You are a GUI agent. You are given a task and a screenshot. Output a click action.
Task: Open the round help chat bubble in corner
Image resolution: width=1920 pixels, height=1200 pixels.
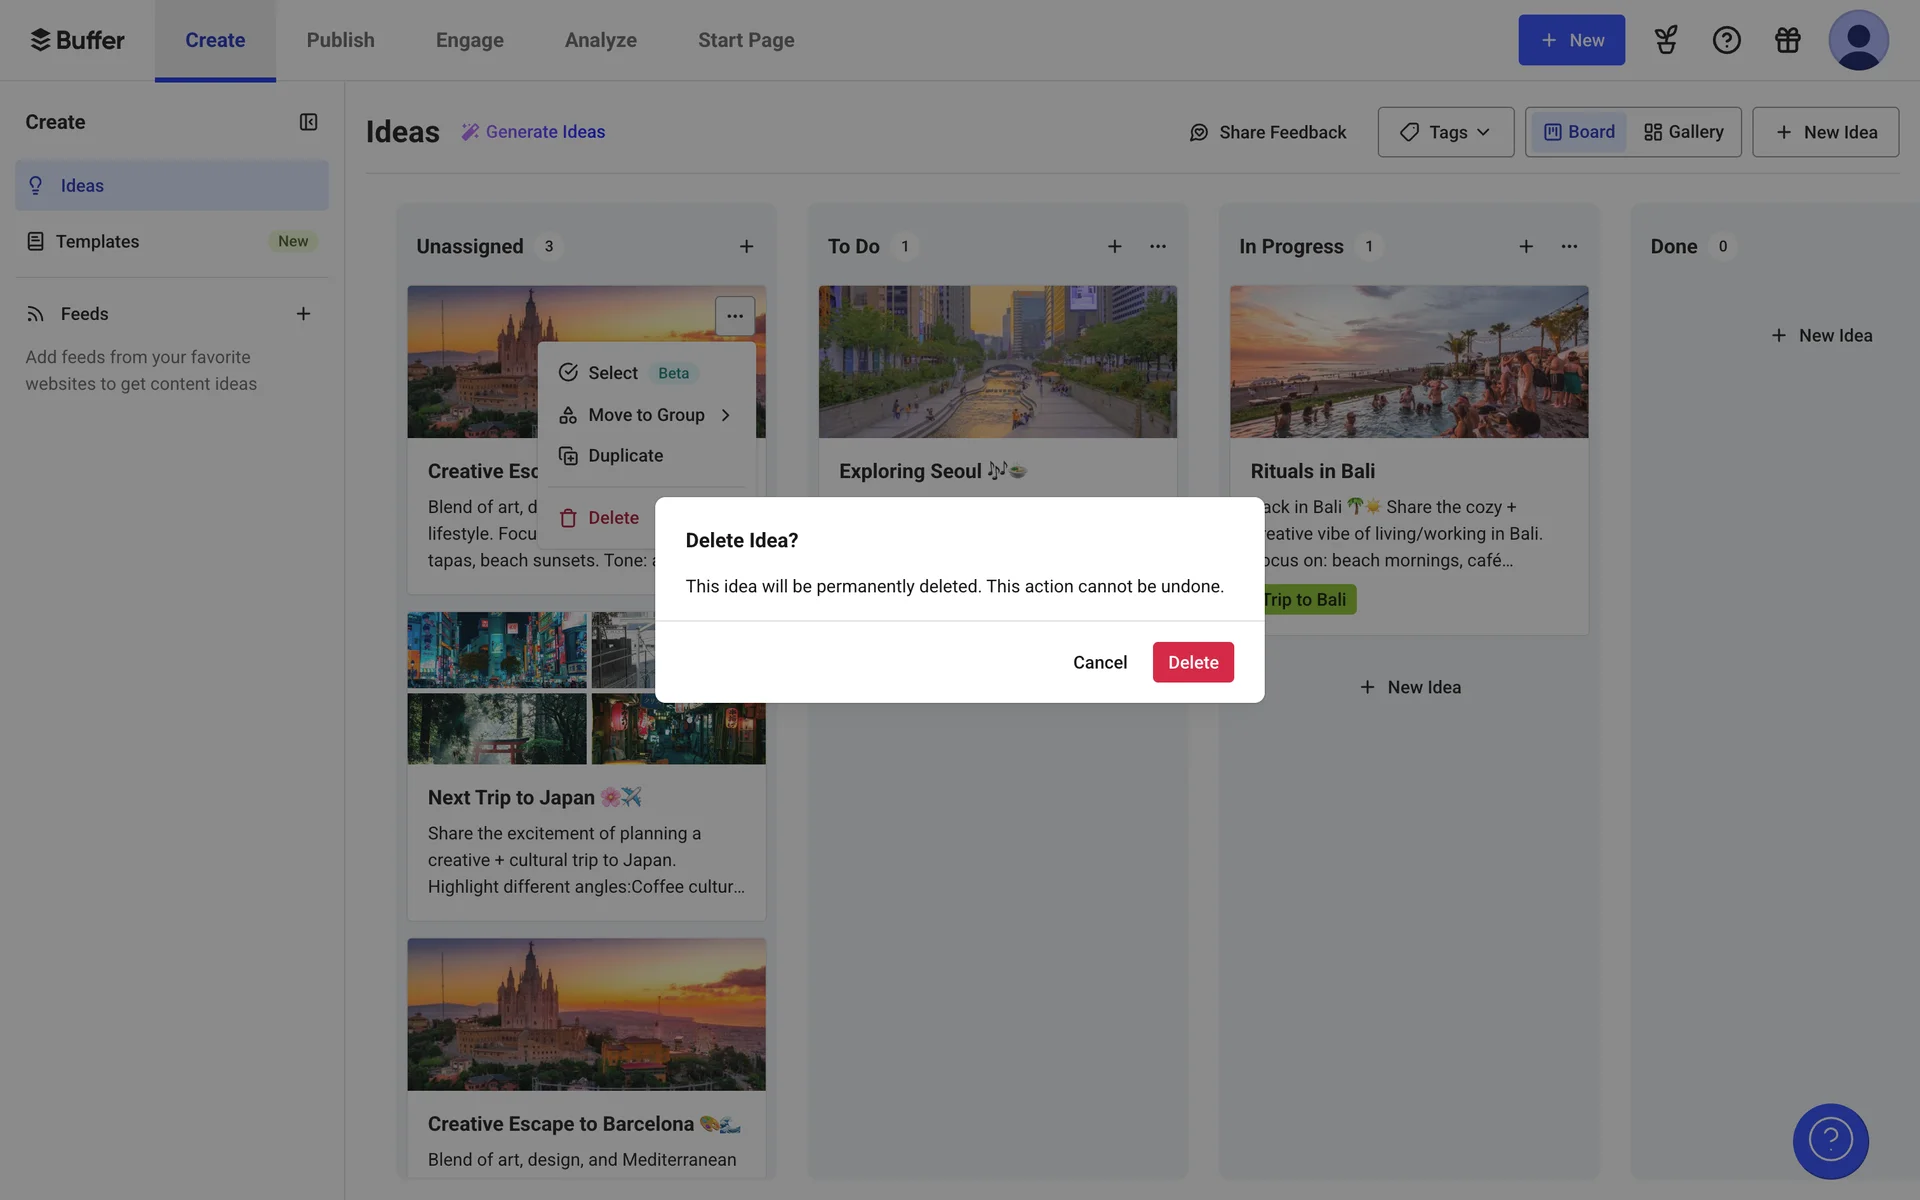coord(1830,1140)
